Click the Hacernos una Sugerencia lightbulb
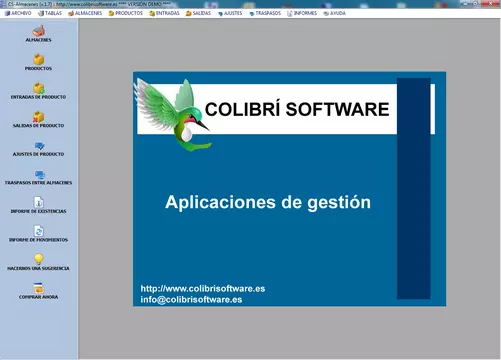This screenshot has width=501, height=360. click(39, 259)
